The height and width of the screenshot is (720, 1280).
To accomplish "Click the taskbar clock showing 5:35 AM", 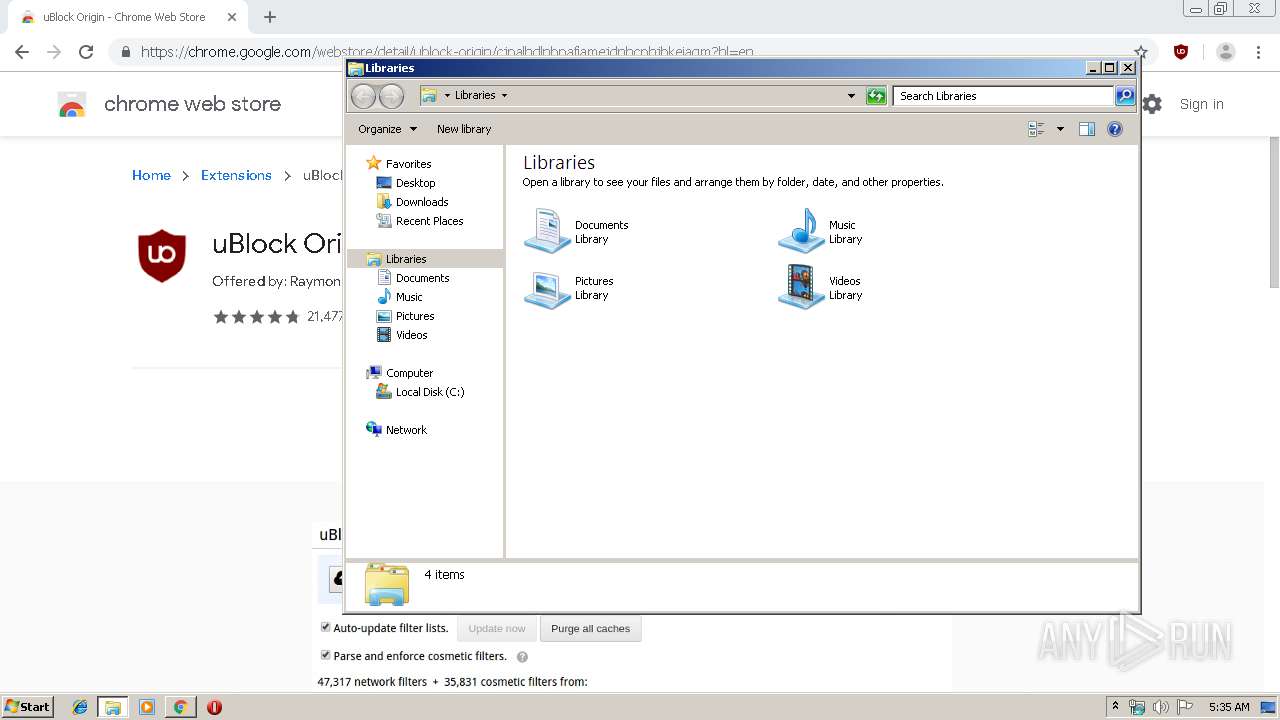I will 1229,707.
